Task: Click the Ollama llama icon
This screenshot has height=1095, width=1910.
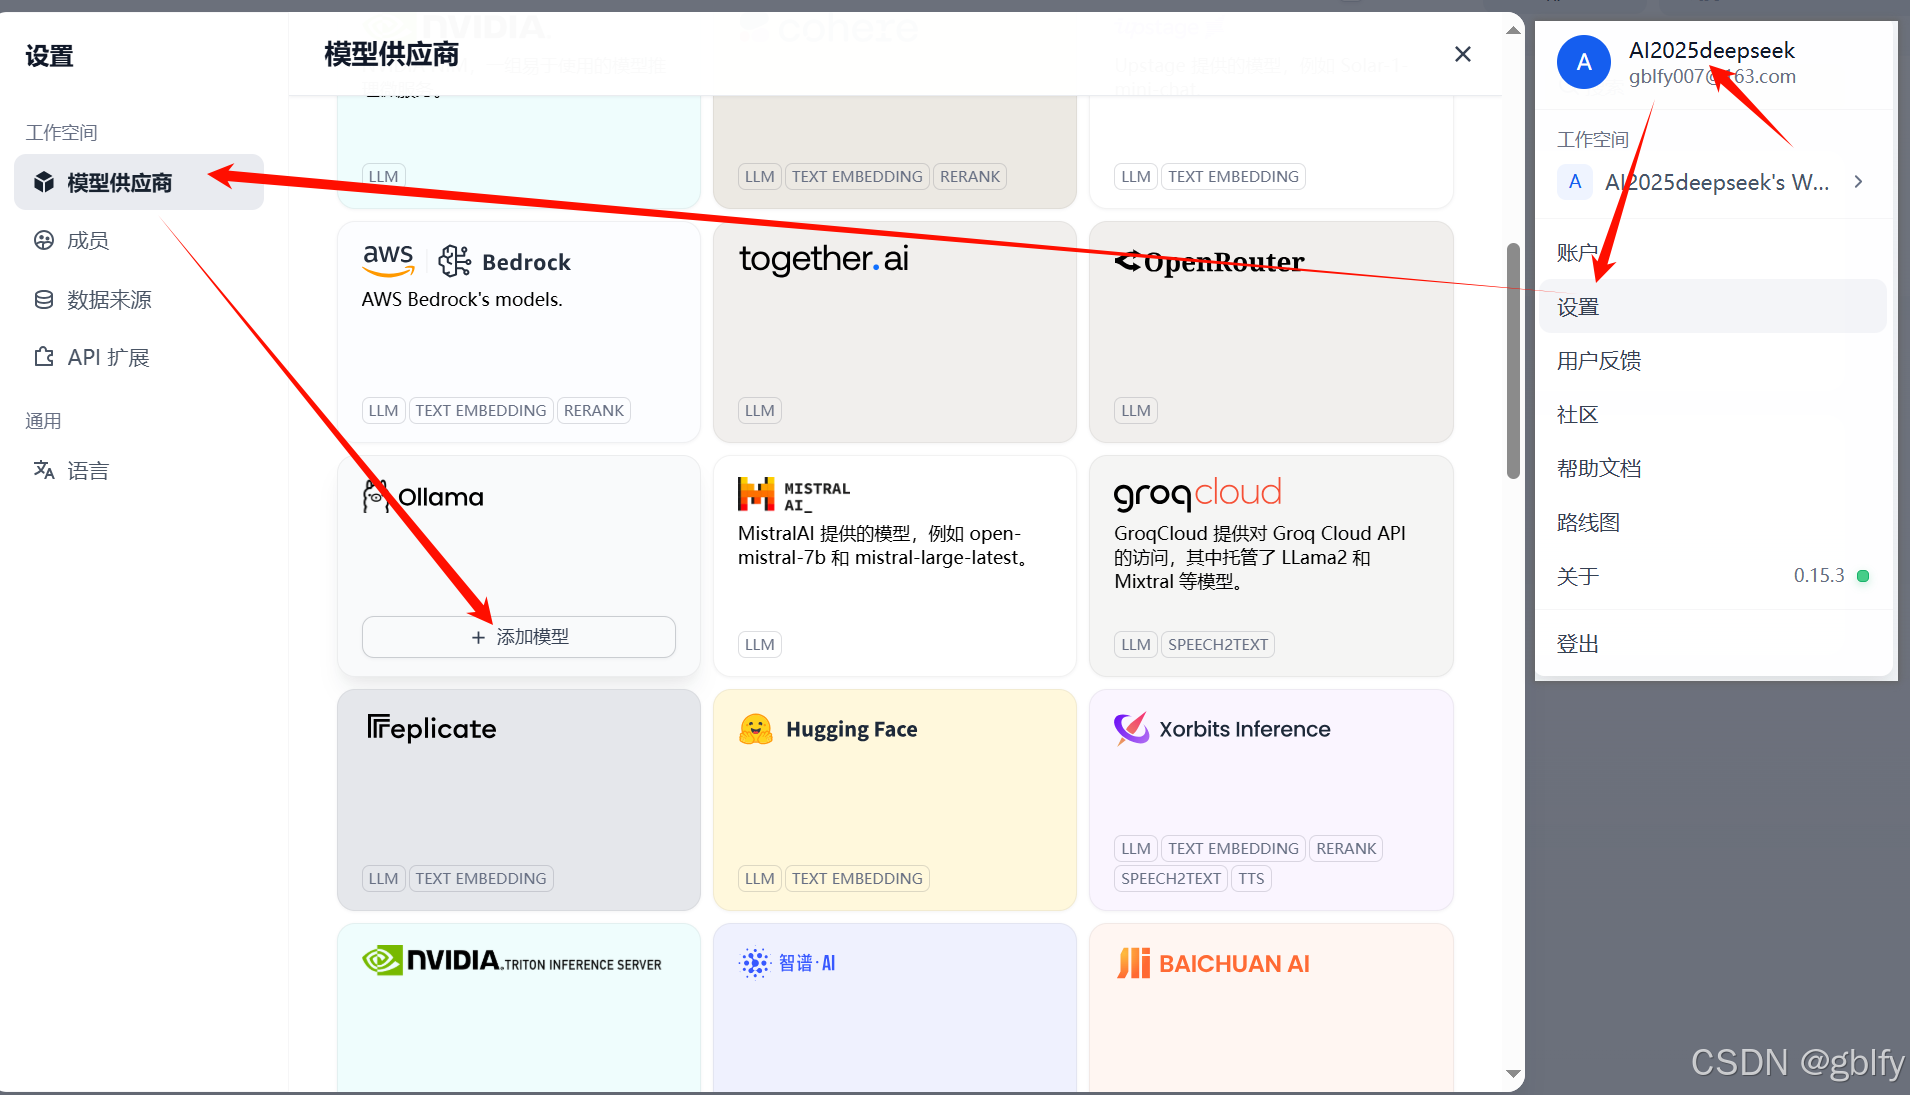Action: coord(376,496)
